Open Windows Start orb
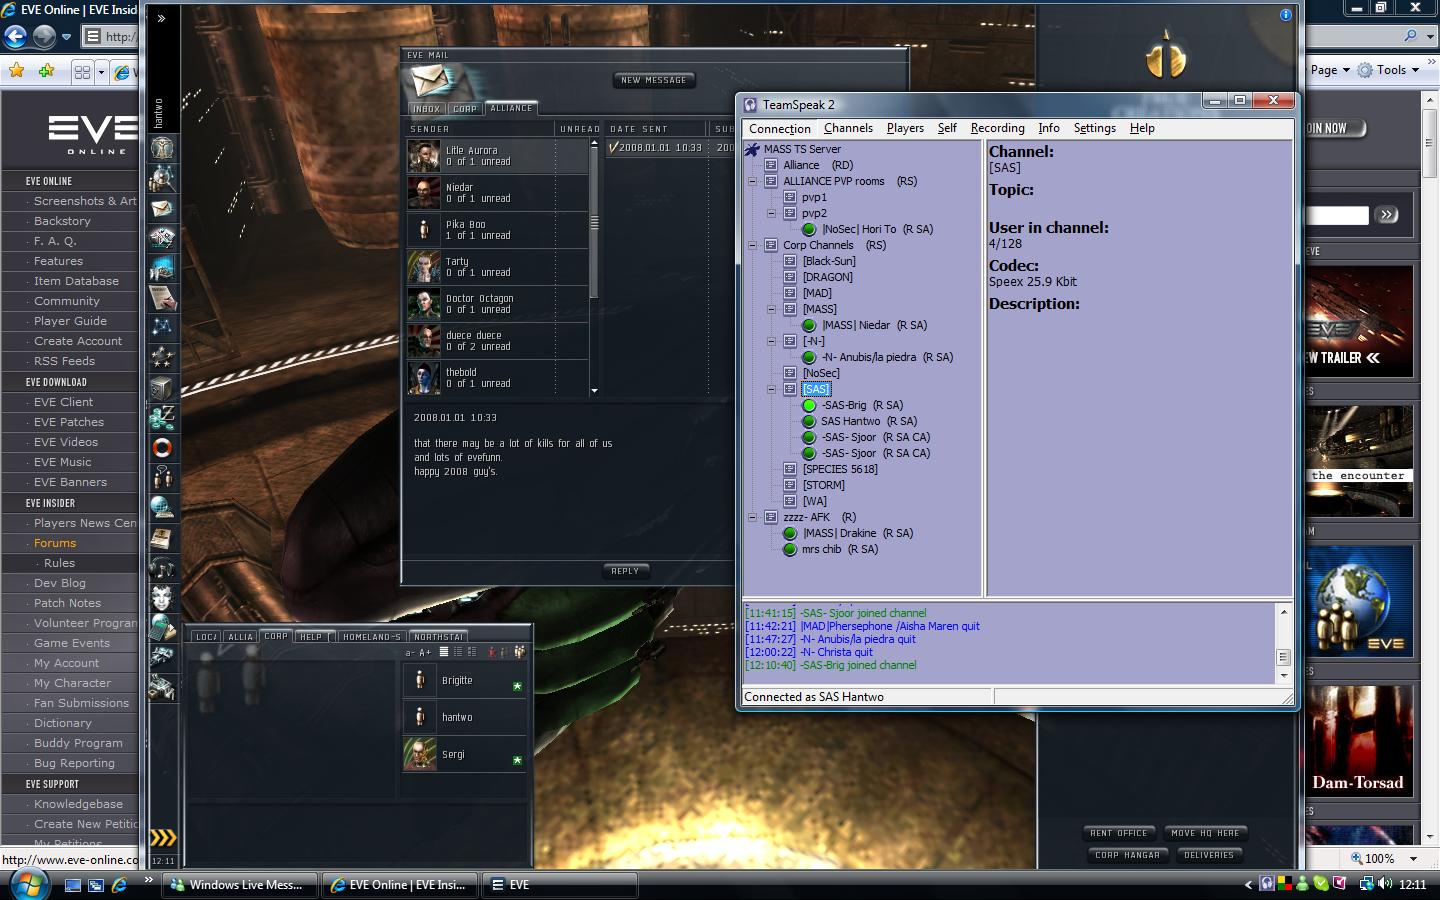This screenshot has width=1440, height=900. (27, 884)
